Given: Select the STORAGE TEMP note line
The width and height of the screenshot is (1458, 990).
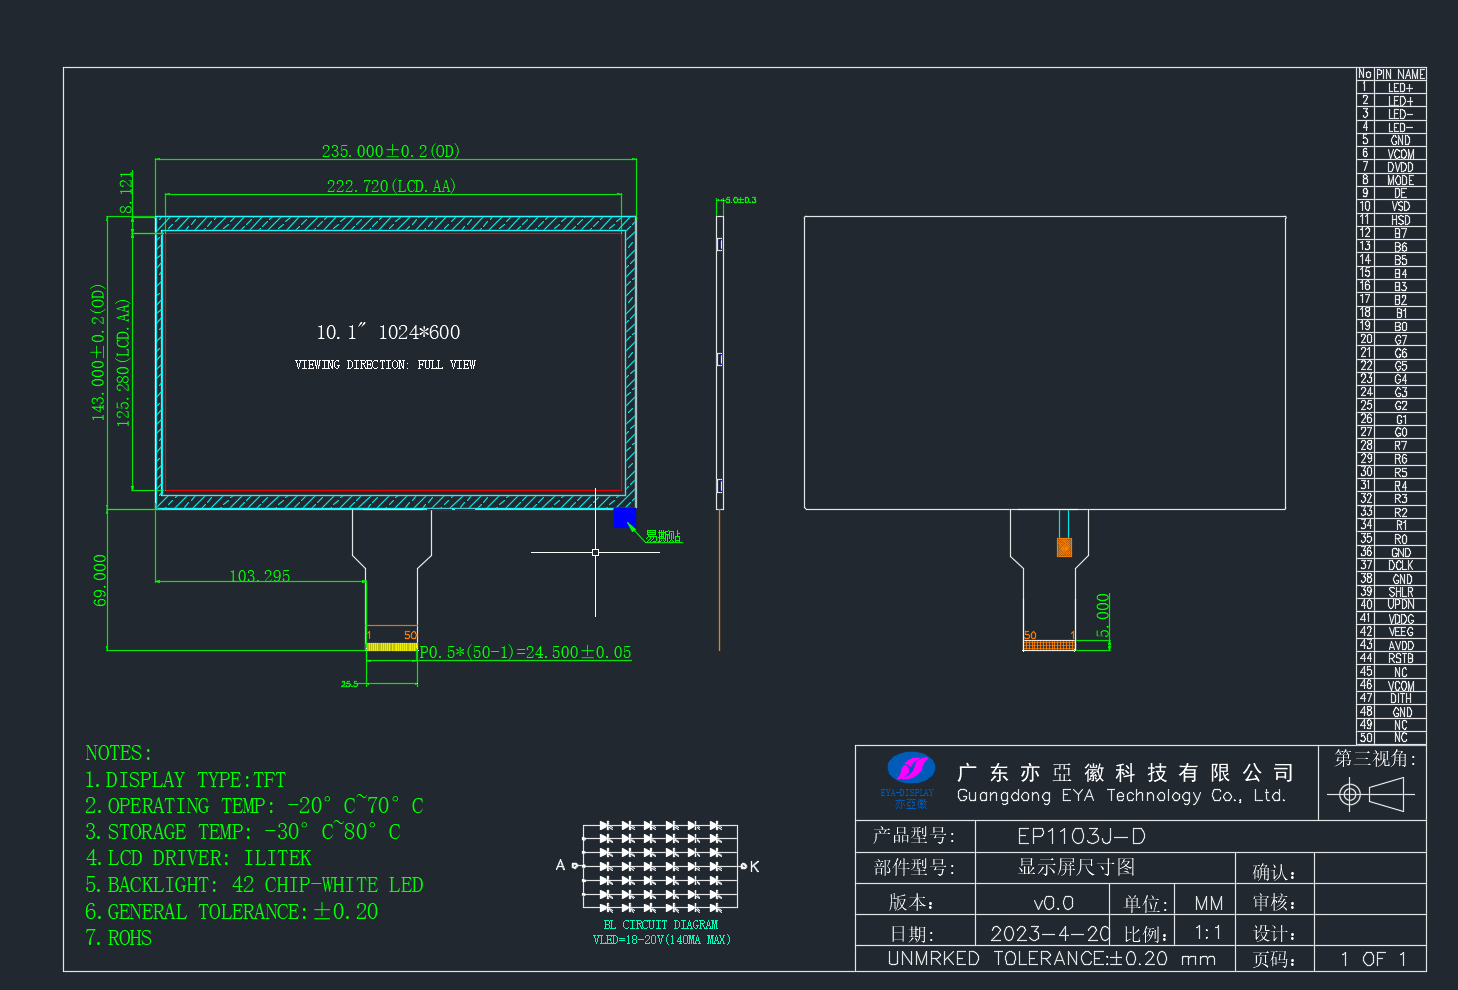Looking at the screenshot, I should click(243, 832).
